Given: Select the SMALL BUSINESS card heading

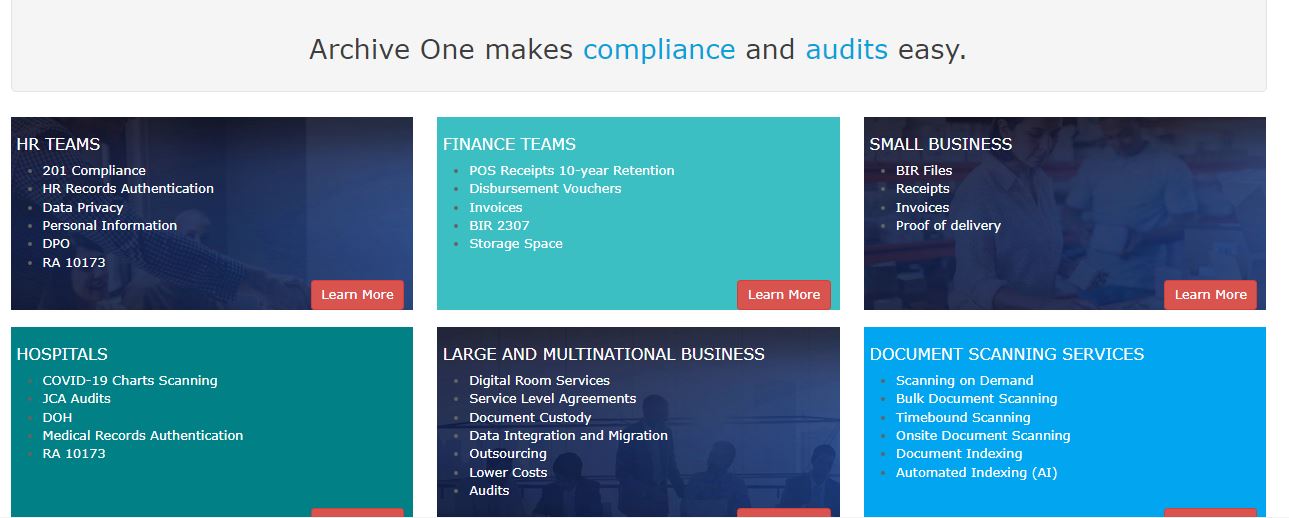Looking at the screenshot, I should point(940,144).
